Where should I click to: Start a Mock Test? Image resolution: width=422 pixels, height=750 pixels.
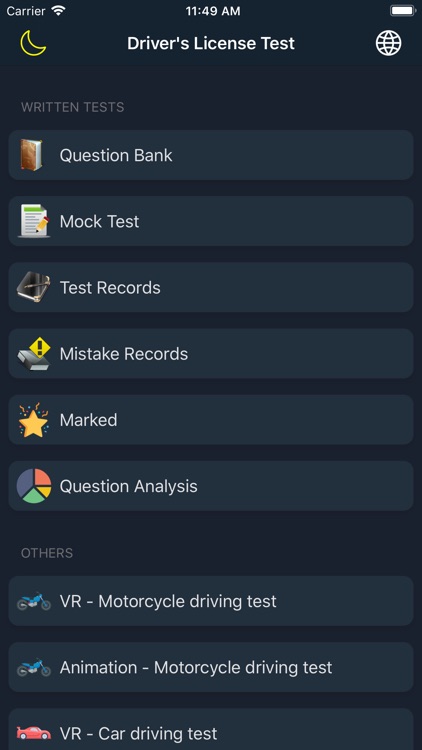pos(211,221)
